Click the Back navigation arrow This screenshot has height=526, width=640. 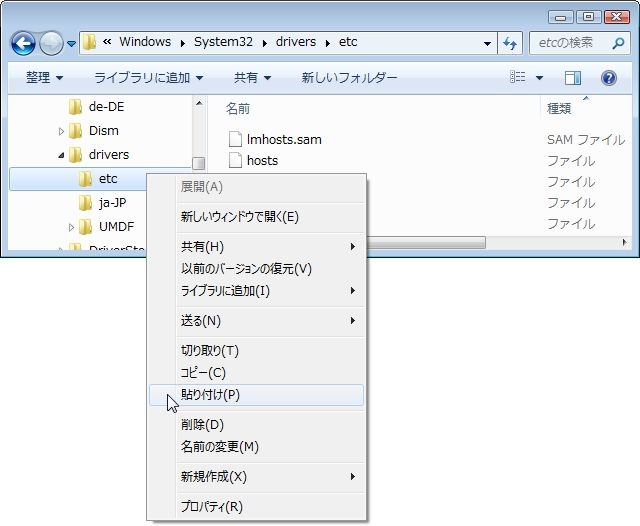(x=23, y=43)
